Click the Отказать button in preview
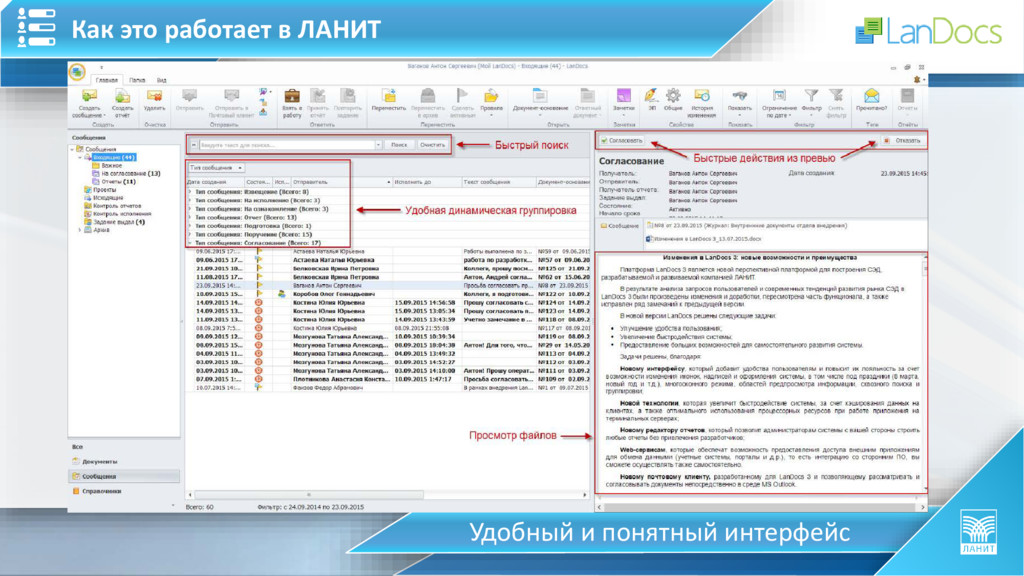 (903, 140)
